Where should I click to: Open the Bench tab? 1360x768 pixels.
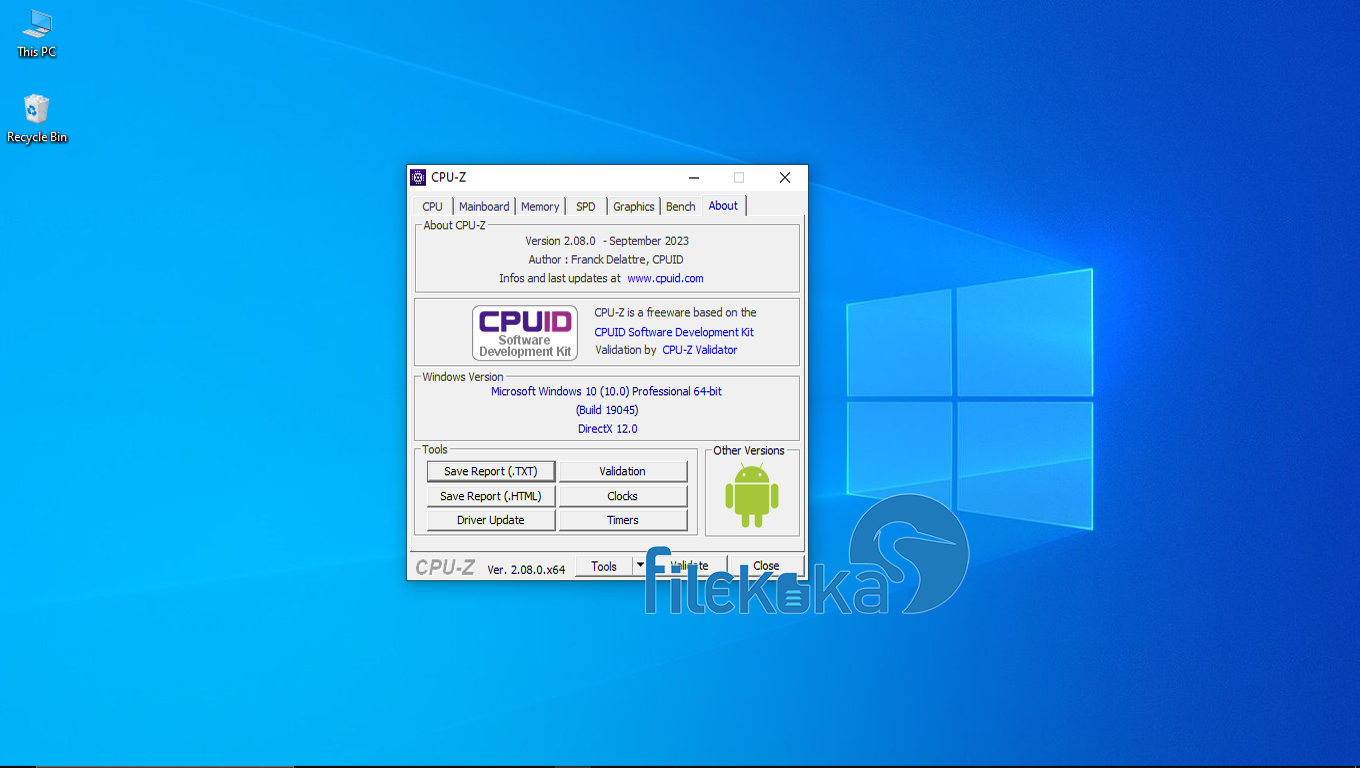click(x=681, y=206)
